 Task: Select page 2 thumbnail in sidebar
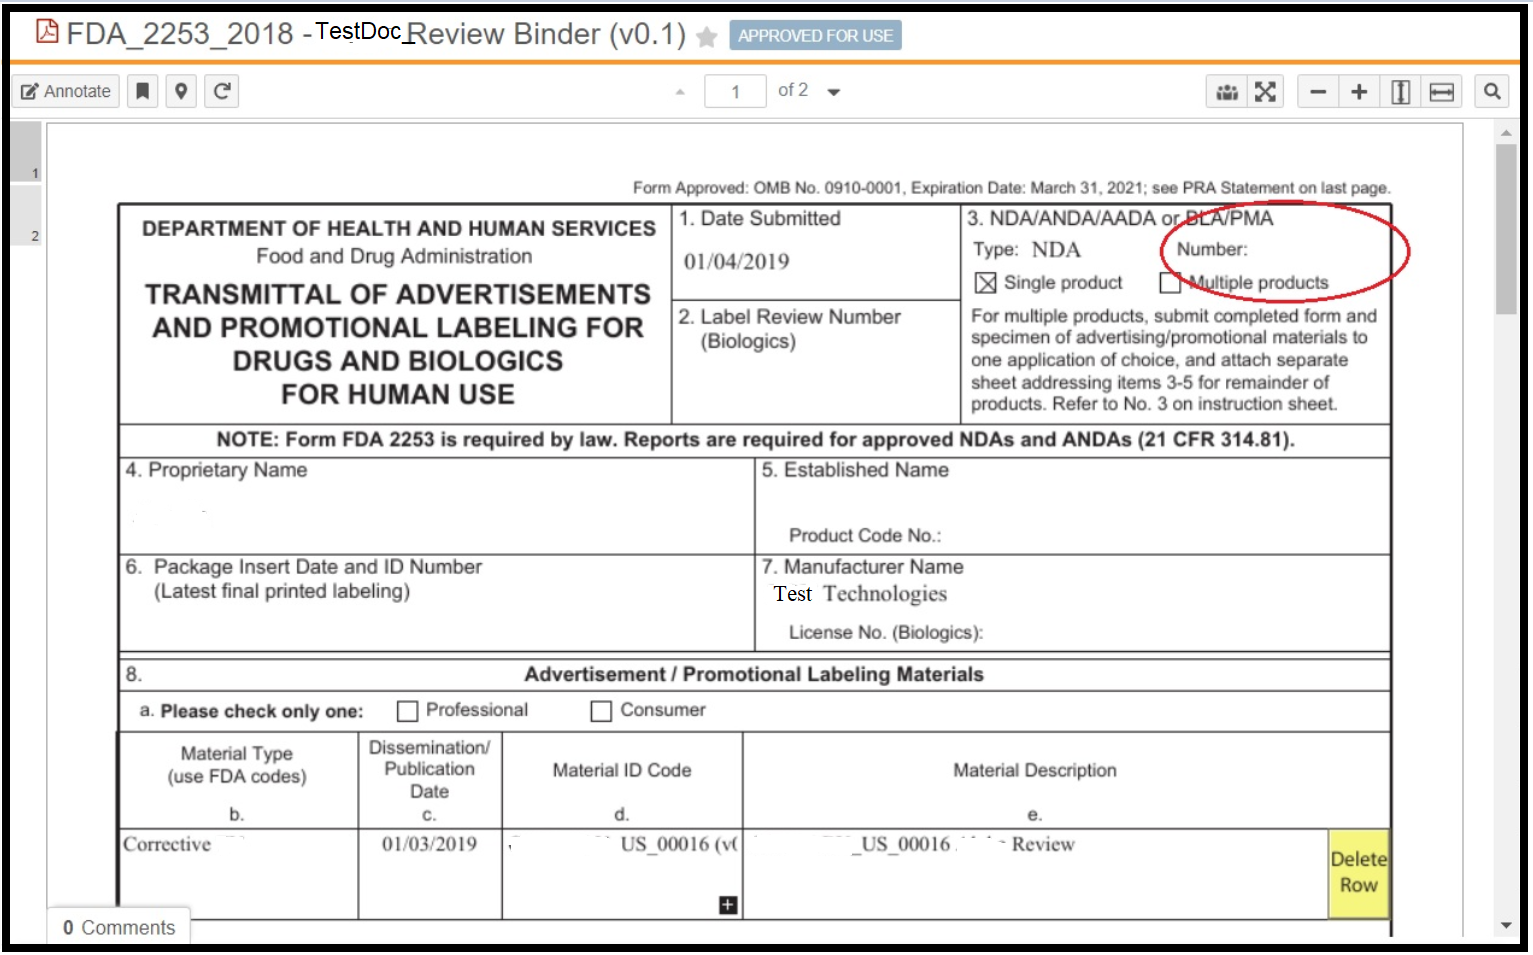27,215
